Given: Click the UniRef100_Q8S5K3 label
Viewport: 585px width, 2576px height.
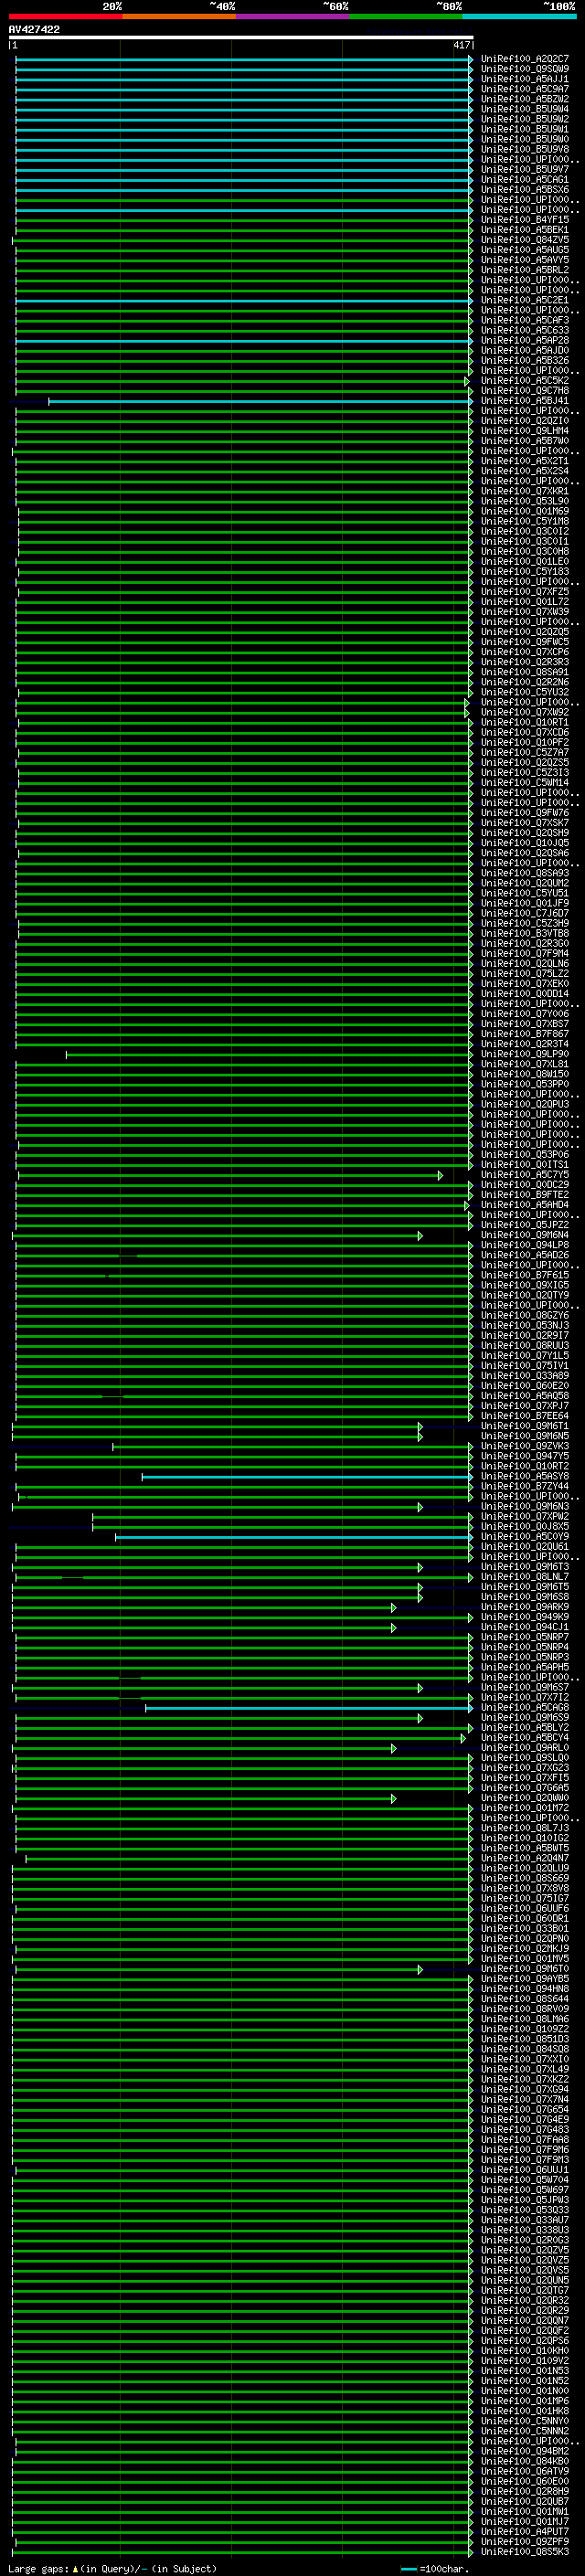Looking at the screenshot, I should [525, 2553].
